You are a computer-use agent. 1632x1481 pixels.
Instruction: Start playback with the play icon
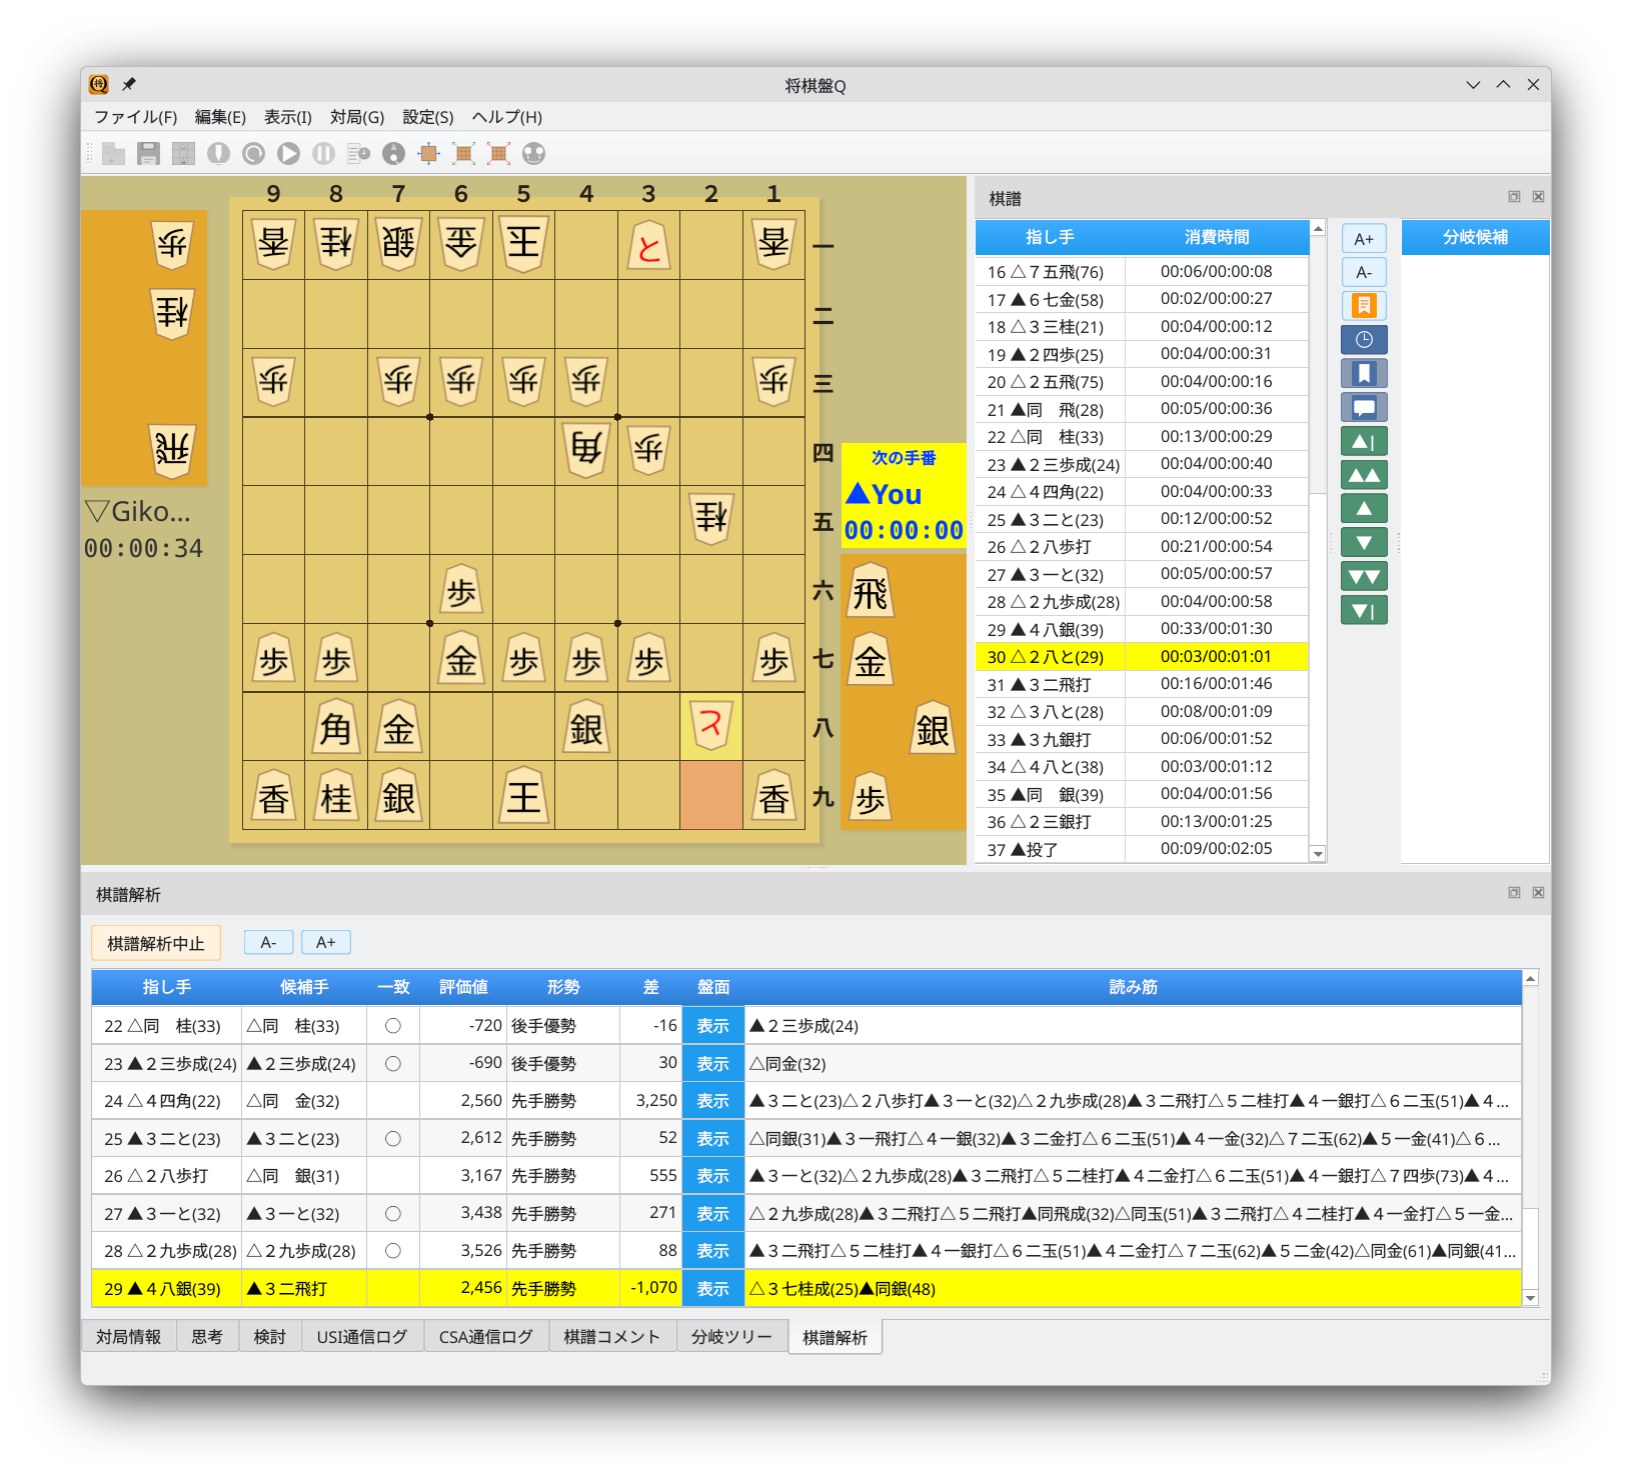[289, 153]
